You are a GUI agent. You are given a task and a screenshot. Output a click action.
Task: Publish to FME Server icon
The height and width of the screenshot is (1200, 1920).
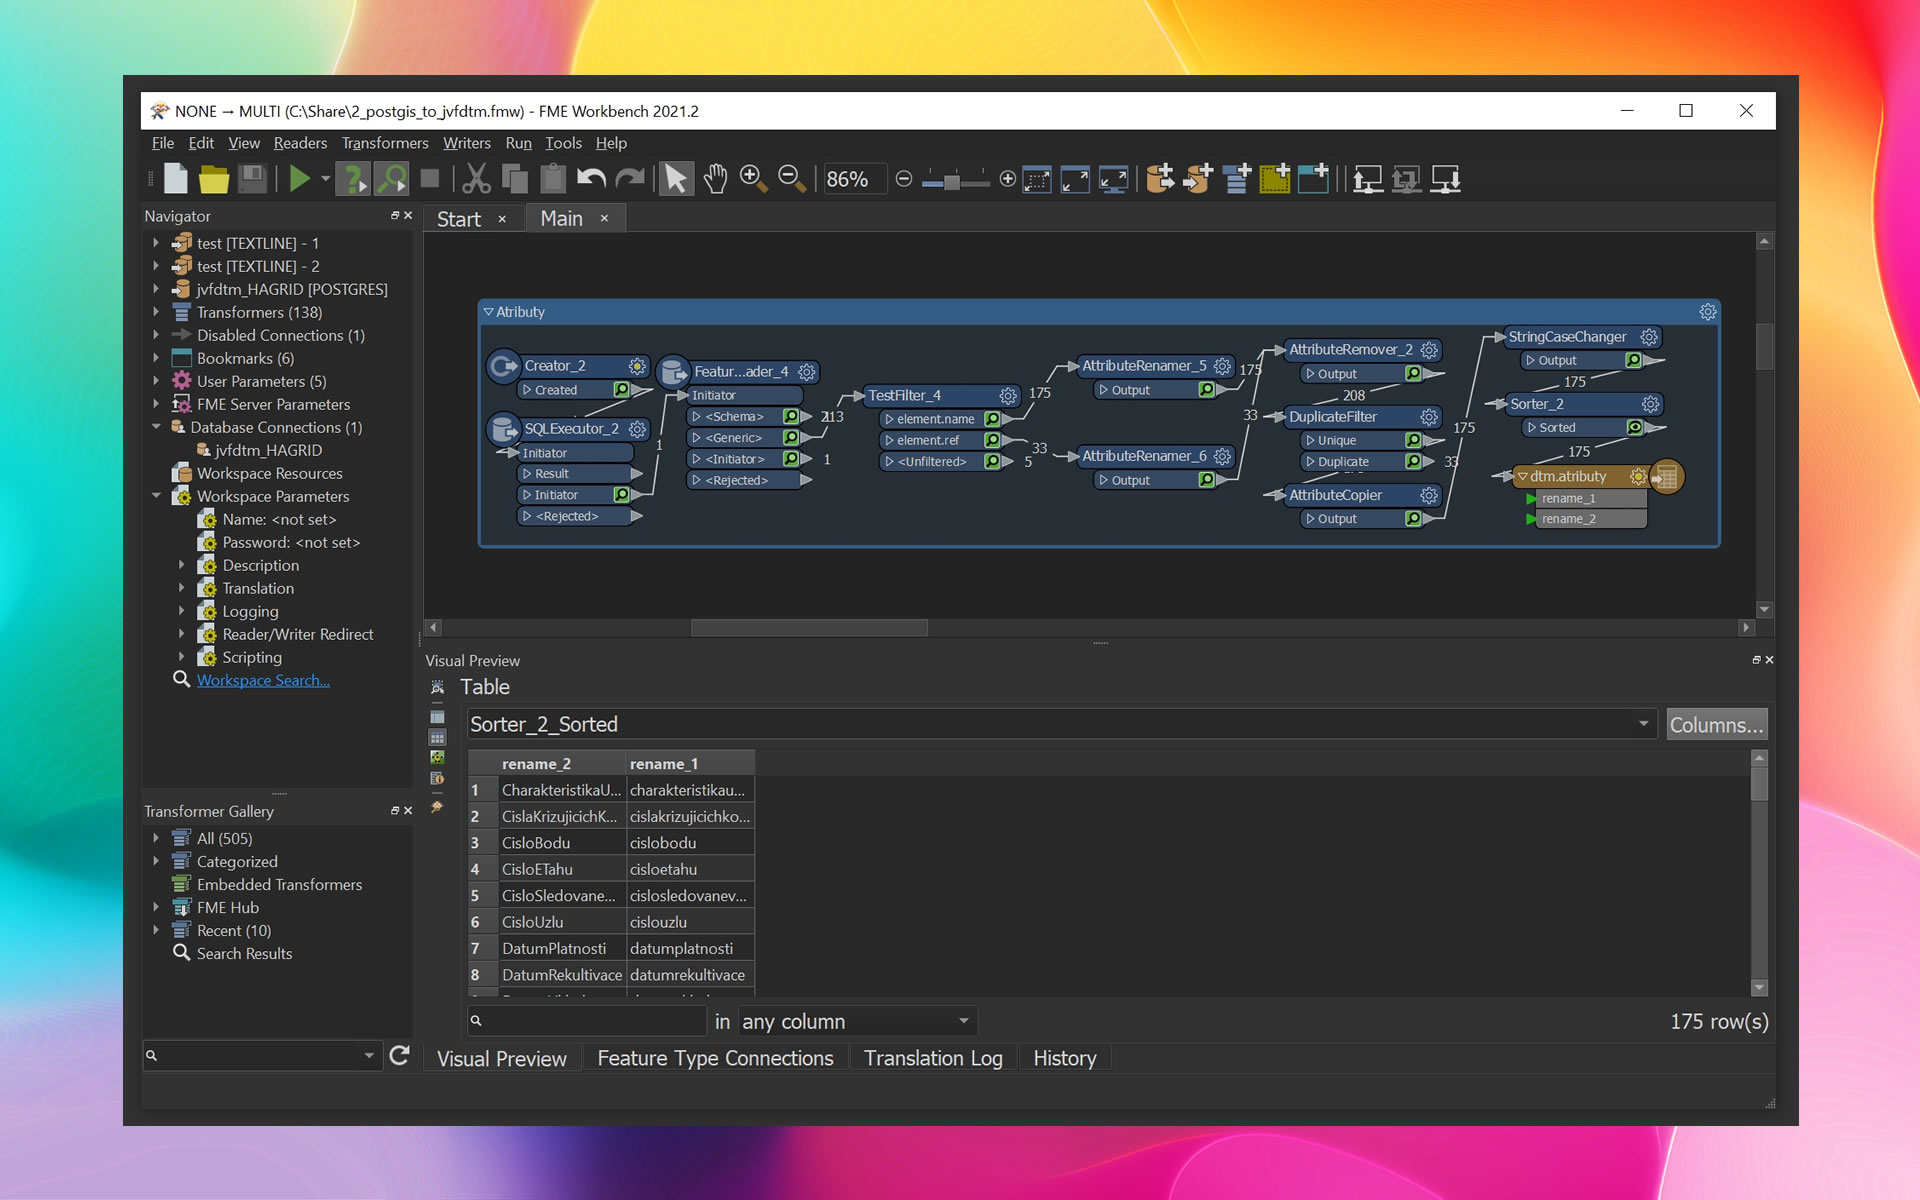(1367, 179)
